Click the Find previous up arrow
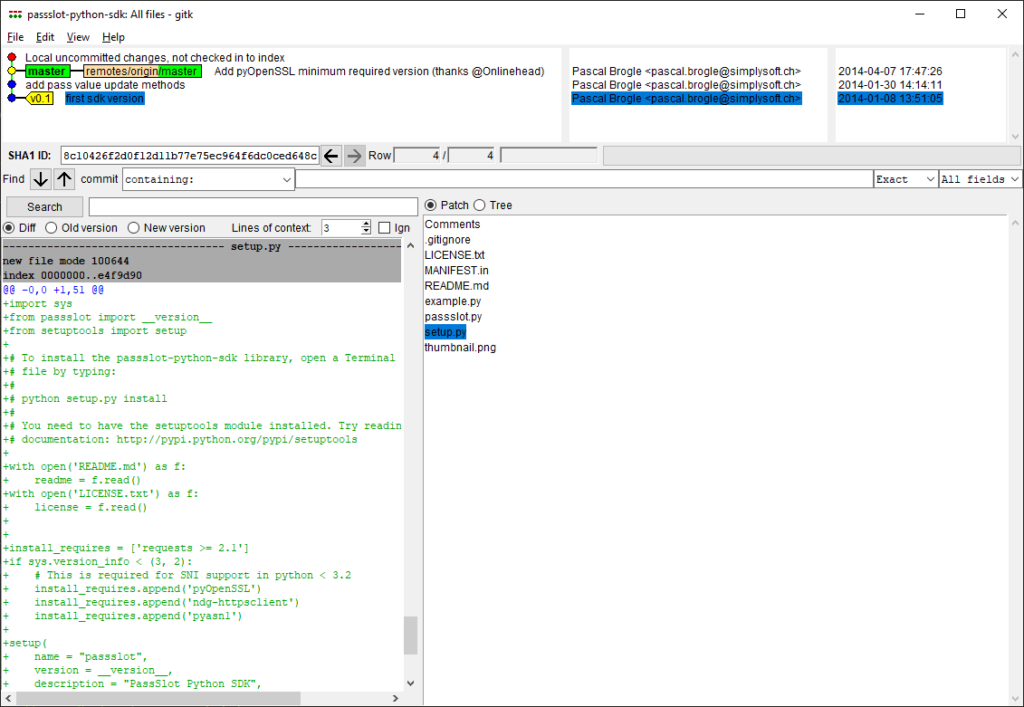 point(64,179)
